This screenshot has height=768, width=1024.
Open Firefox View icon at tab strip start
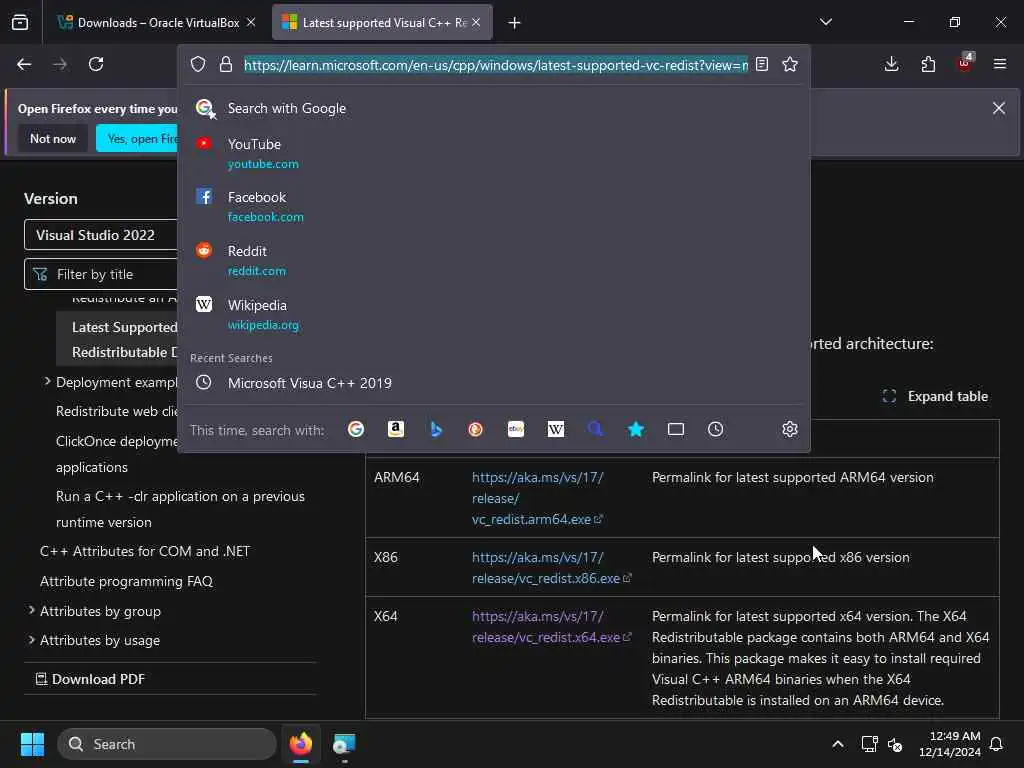(20, 22)
